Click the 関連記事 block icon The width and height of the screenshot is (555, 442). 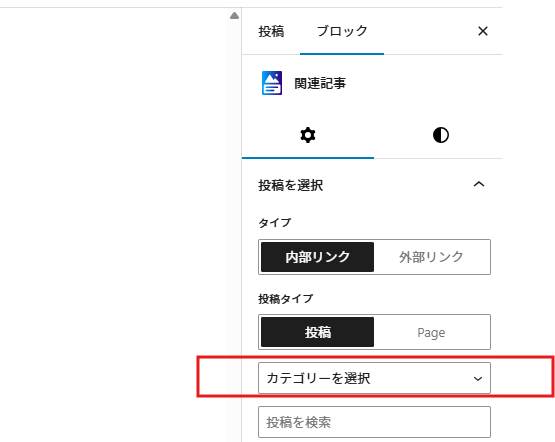272,83
